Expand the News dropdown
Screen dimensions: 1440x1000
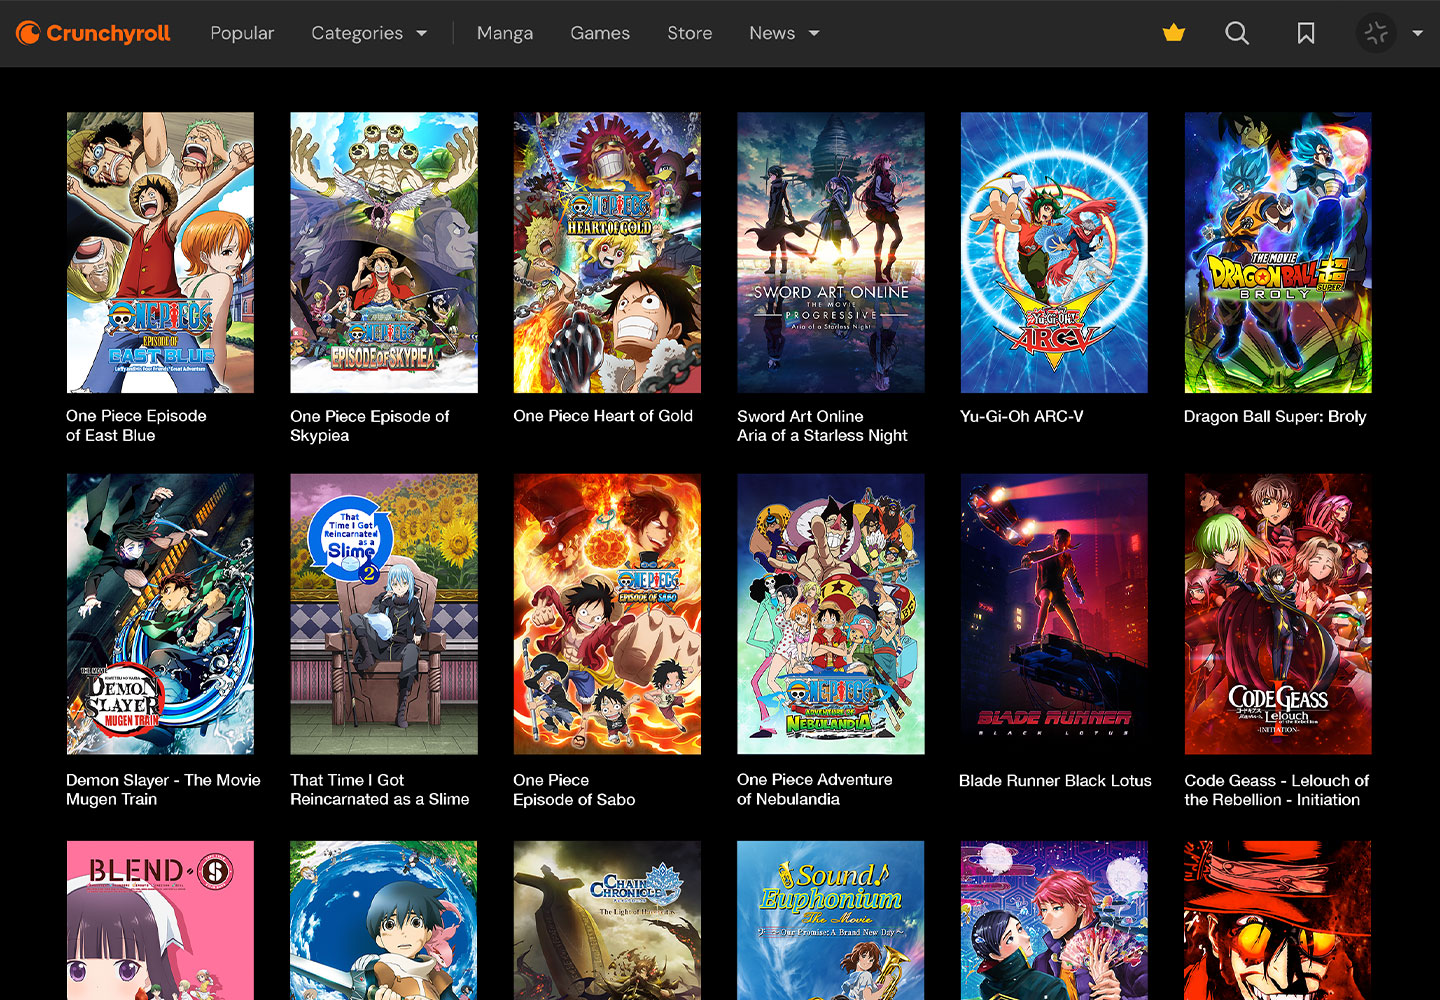coord(784,33)
